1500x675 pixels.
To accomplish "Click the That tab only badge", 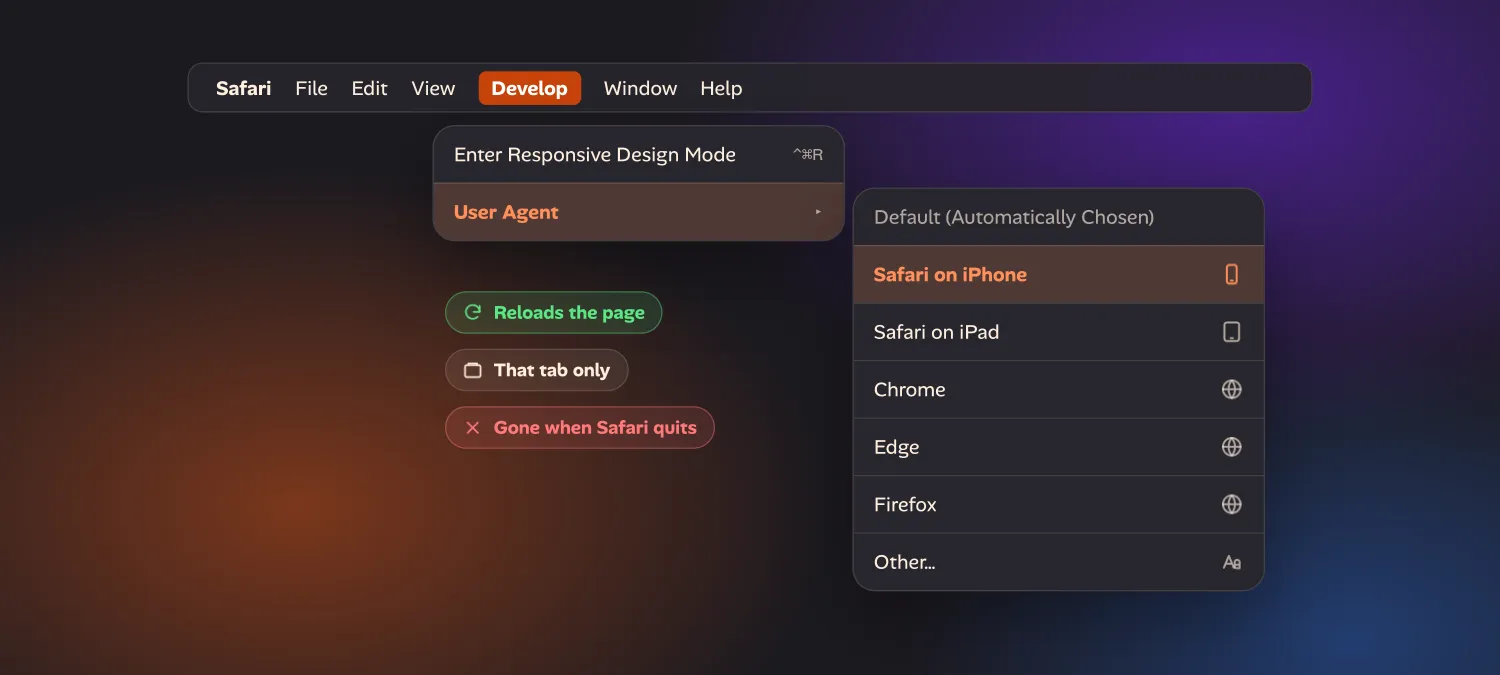I will click(x=536, y=370).
